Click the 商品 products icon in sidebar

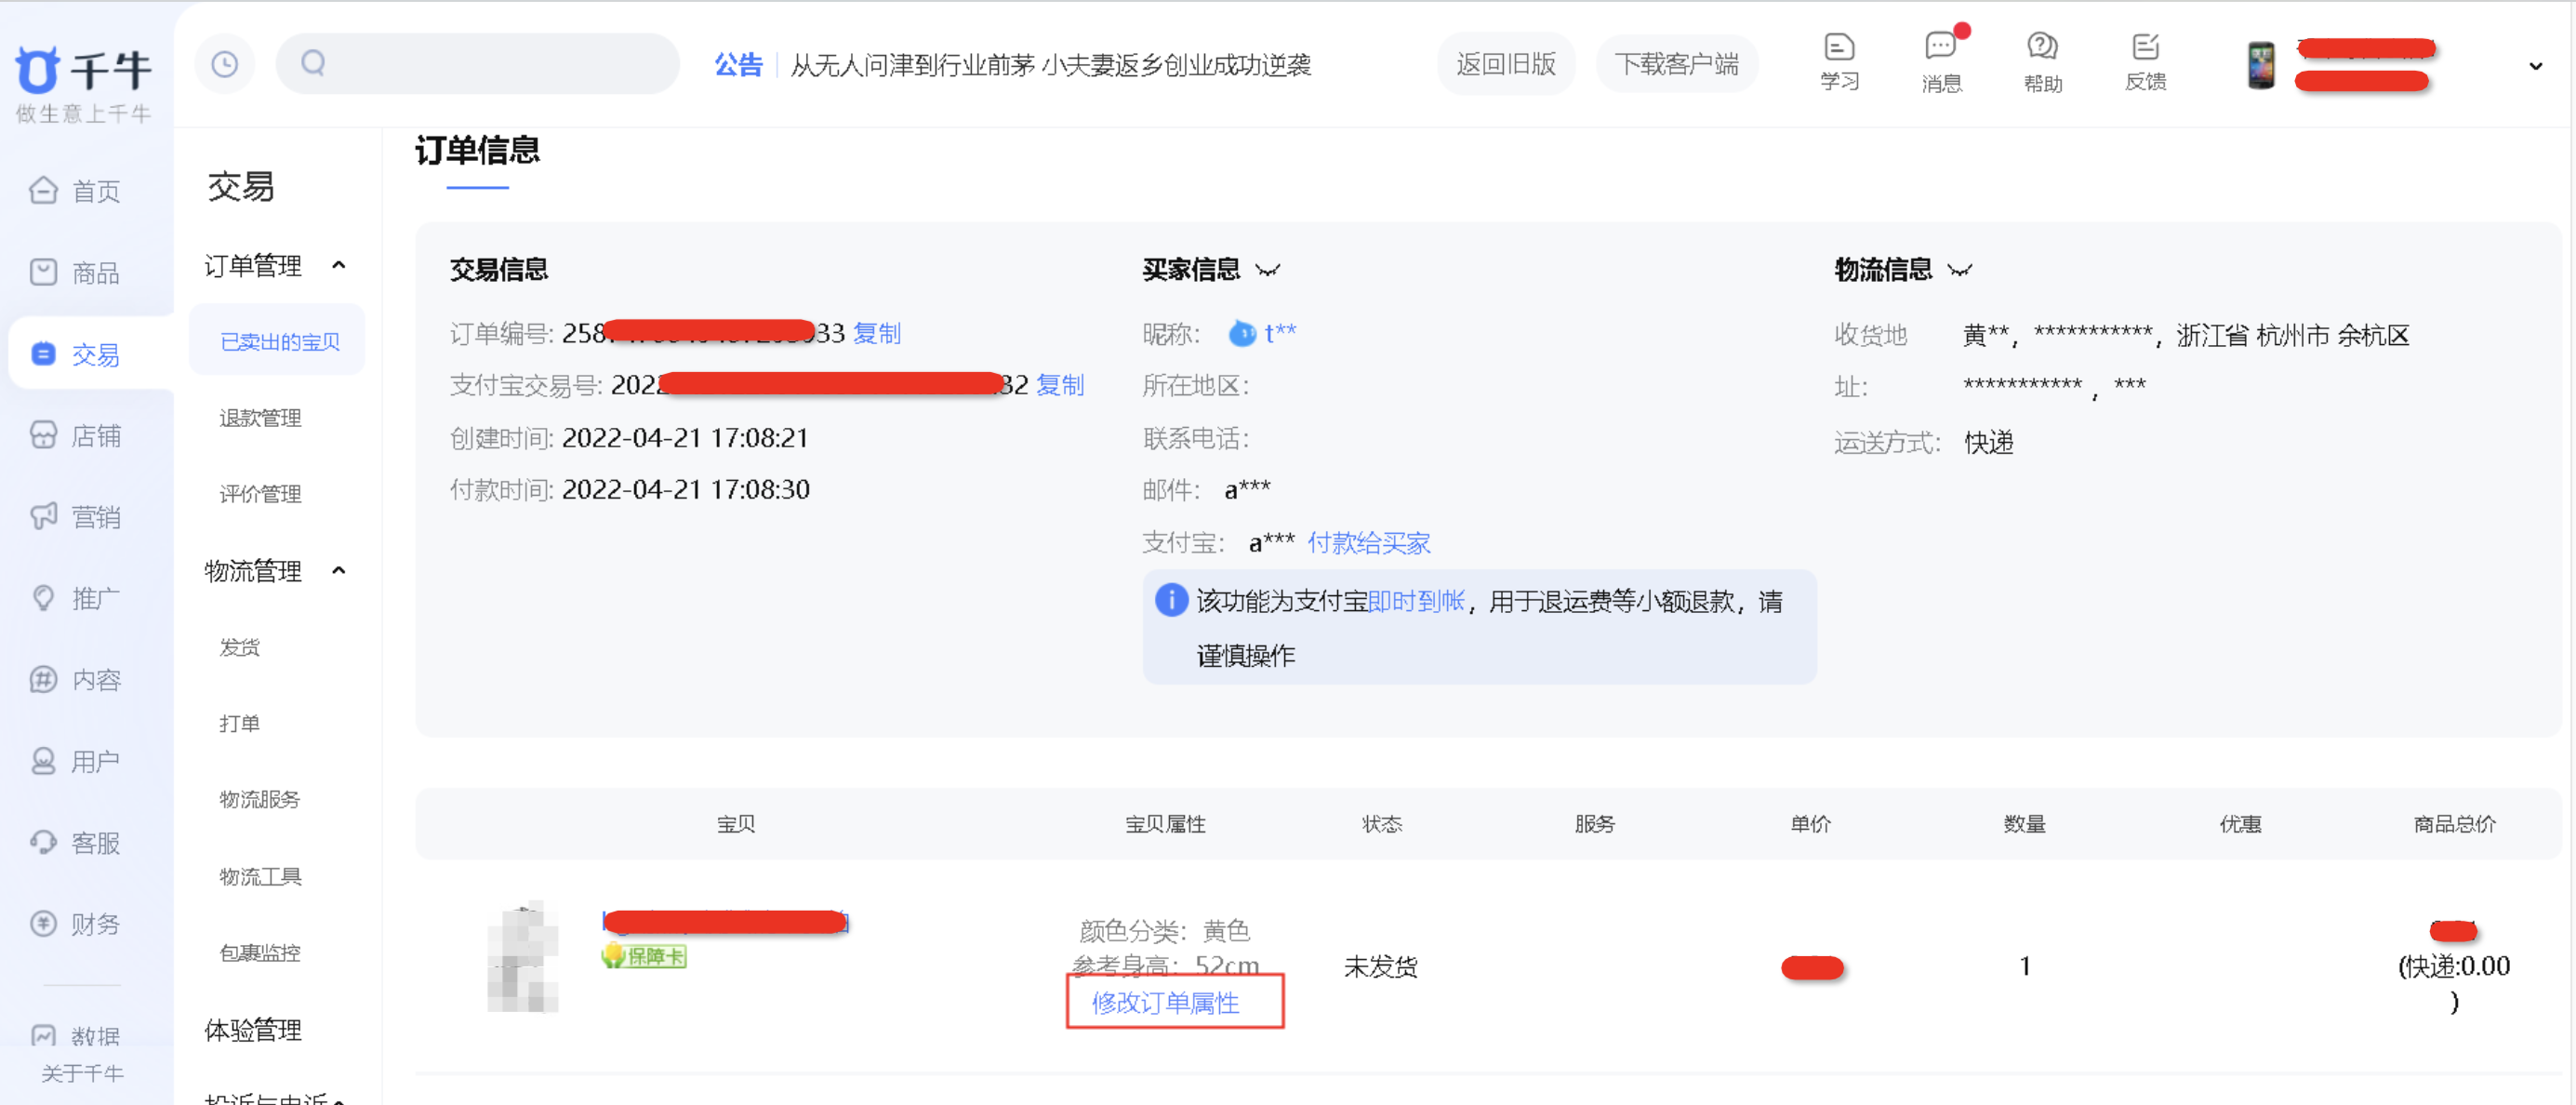tap(43, 272)
